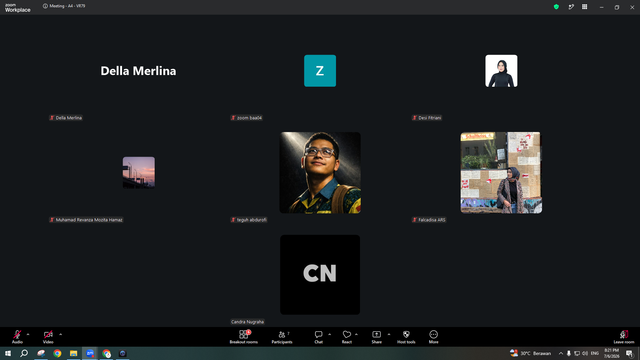Expand the Chat options arrow
640x360 pixels.
[x=329, y=334]
